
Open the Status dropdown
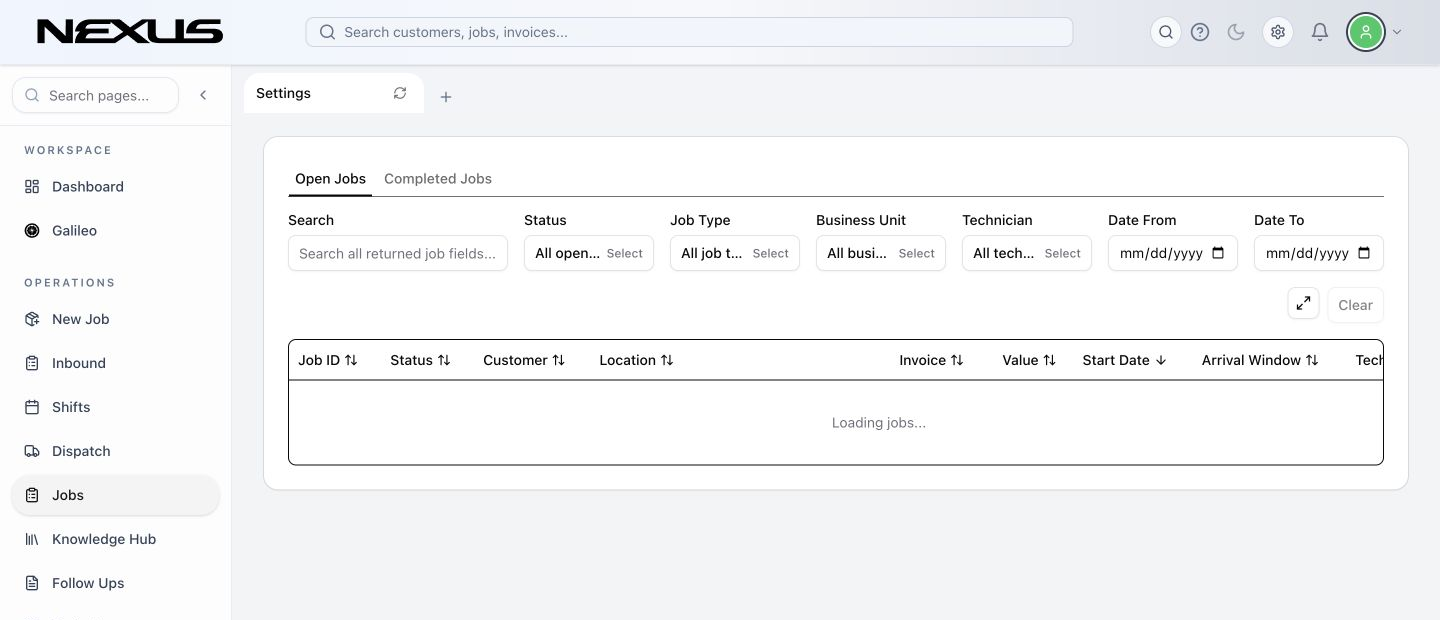(x=589, y=253)
